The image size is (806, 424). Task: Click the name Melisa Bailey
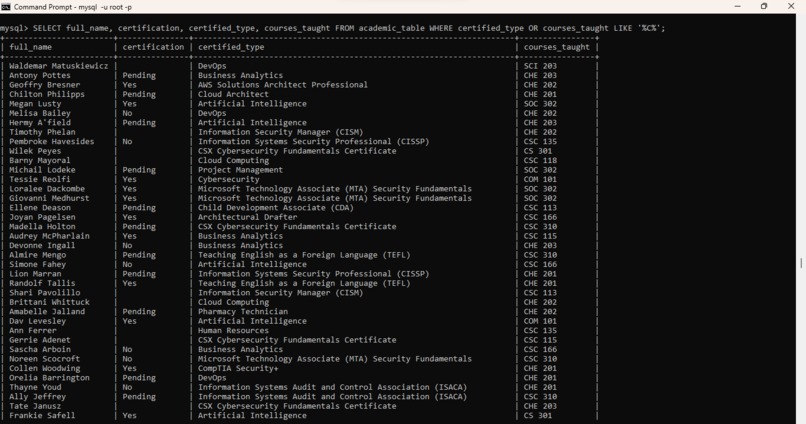40,113
